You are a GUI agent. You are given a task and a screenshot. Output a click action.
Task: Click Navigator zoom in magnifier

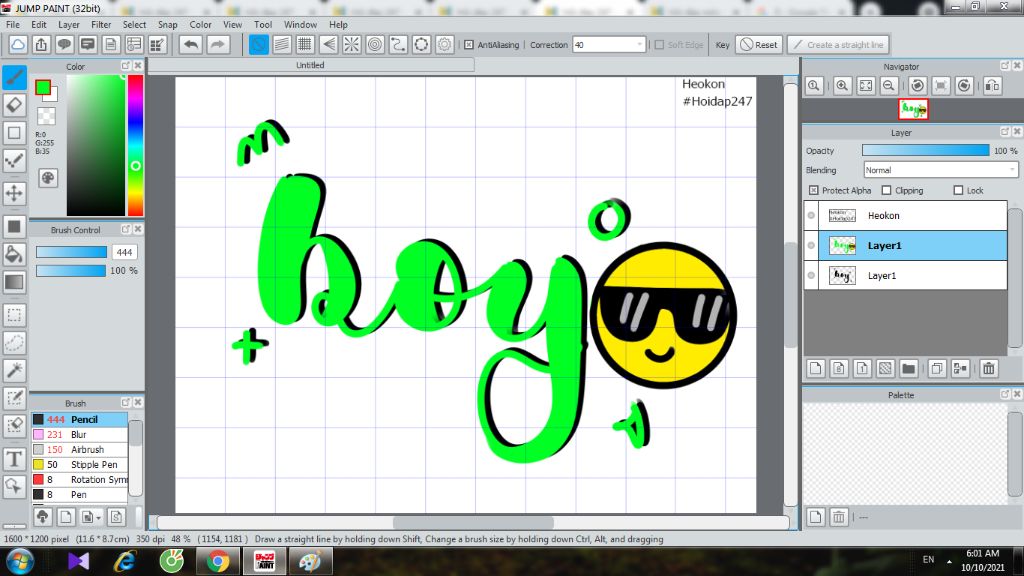(x=842, y=86)
